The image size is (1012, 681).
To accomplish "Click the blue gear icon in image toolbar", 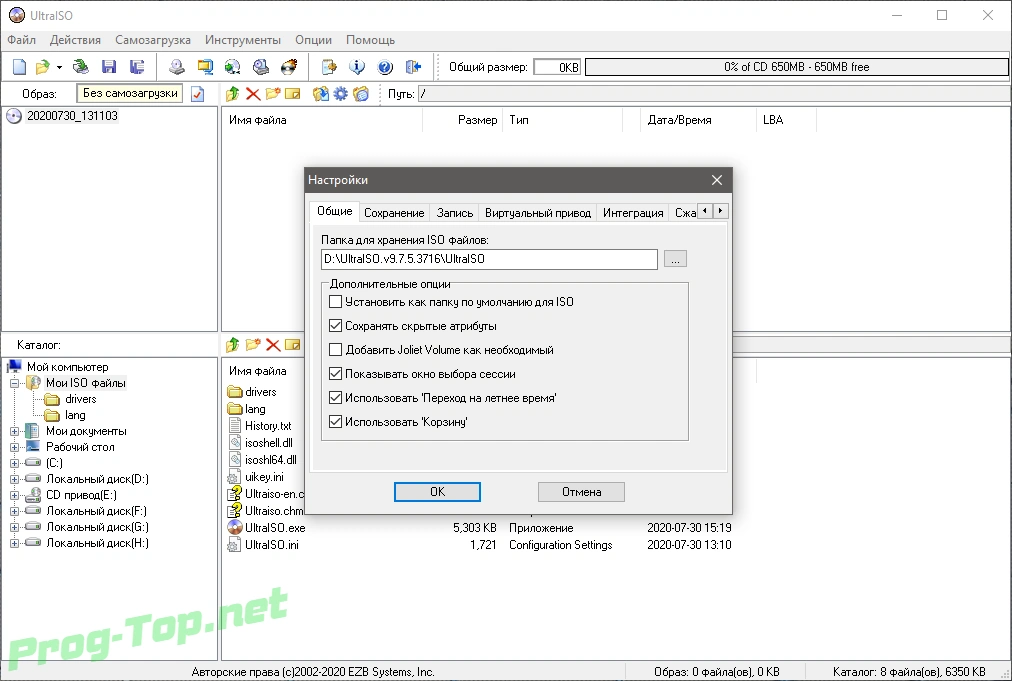I will 340,94.
